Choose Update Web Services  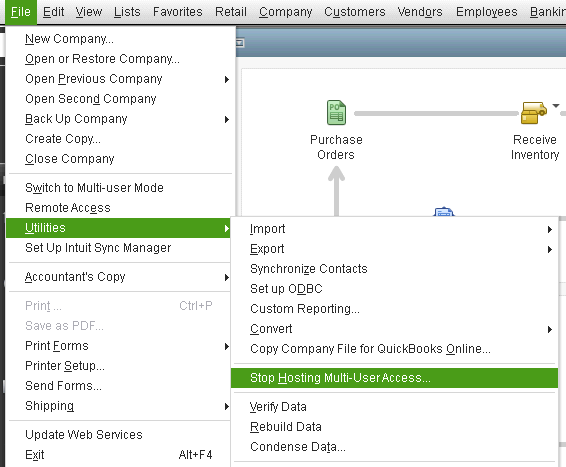(119, 435)
